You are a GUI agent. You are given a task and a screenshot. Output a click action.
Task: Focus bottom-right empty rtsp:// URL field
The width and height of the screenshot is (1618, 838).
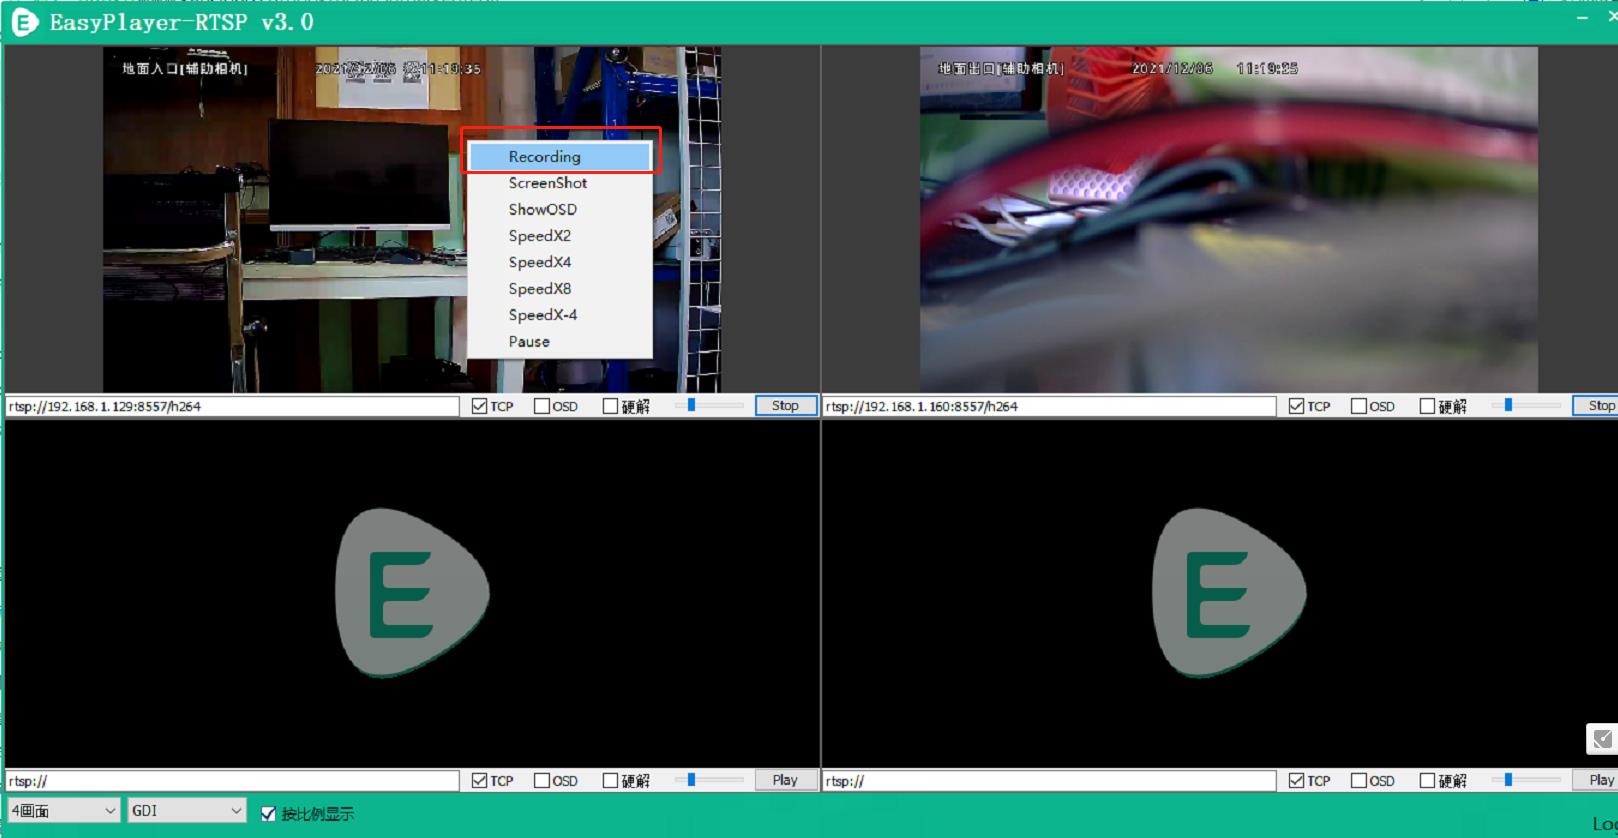tap(1049, 781)
